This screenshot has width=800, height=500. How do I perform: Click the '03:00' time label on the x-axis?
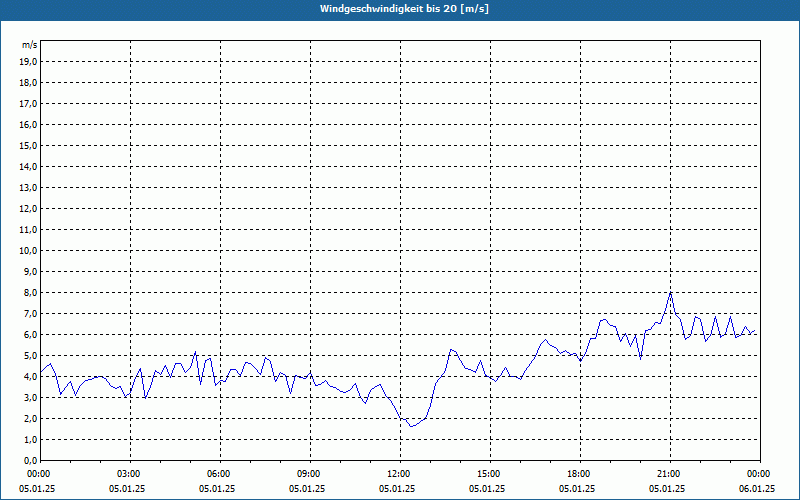pyautogui.click(x=131, y=474)
